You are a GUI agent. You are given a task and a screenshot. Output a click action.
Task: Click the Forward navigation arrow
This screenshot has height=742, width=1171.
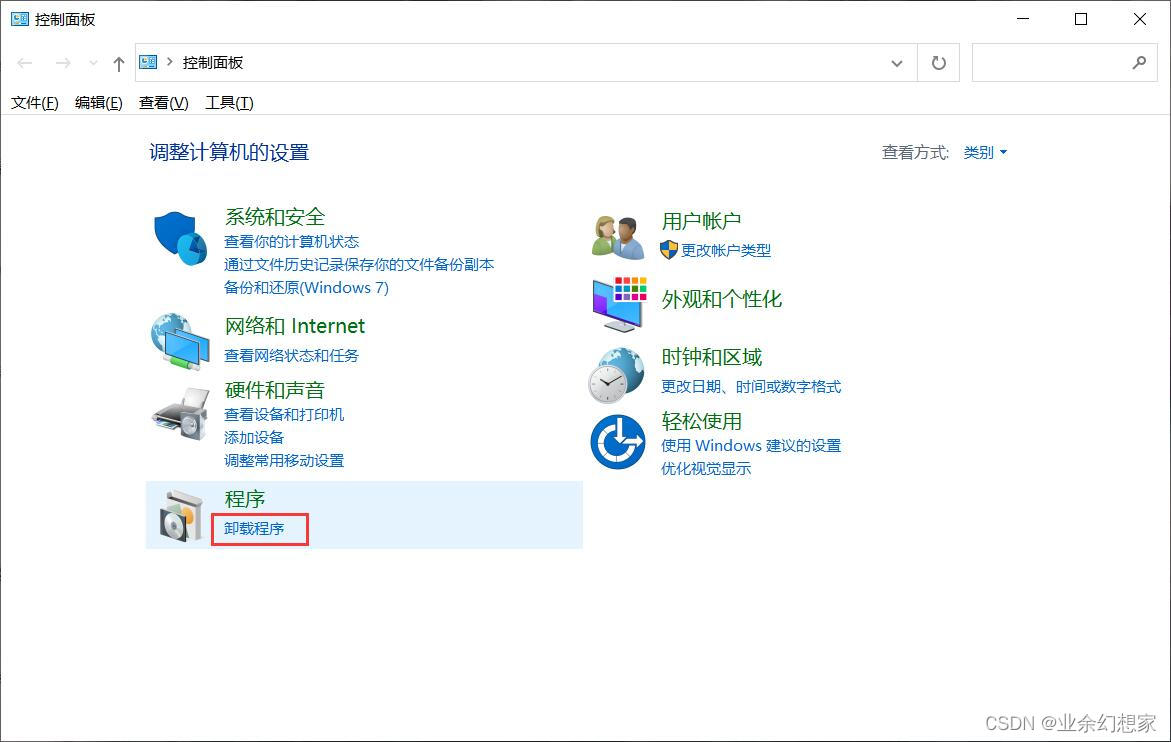(63, 63)
